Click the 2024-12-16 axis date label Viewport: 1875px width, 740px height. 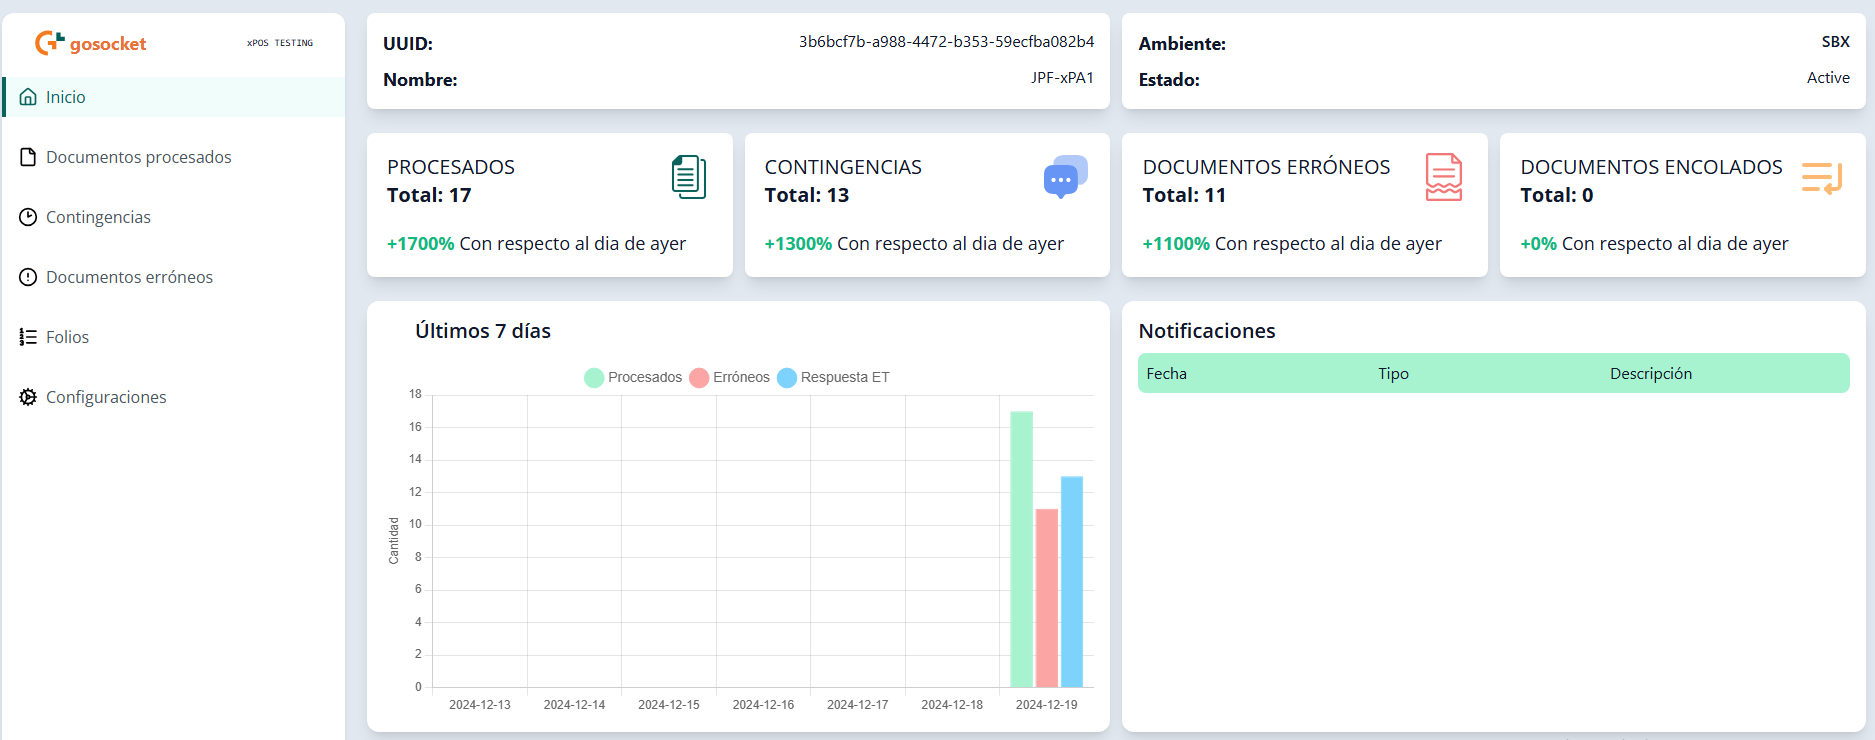tap(763, 705)
